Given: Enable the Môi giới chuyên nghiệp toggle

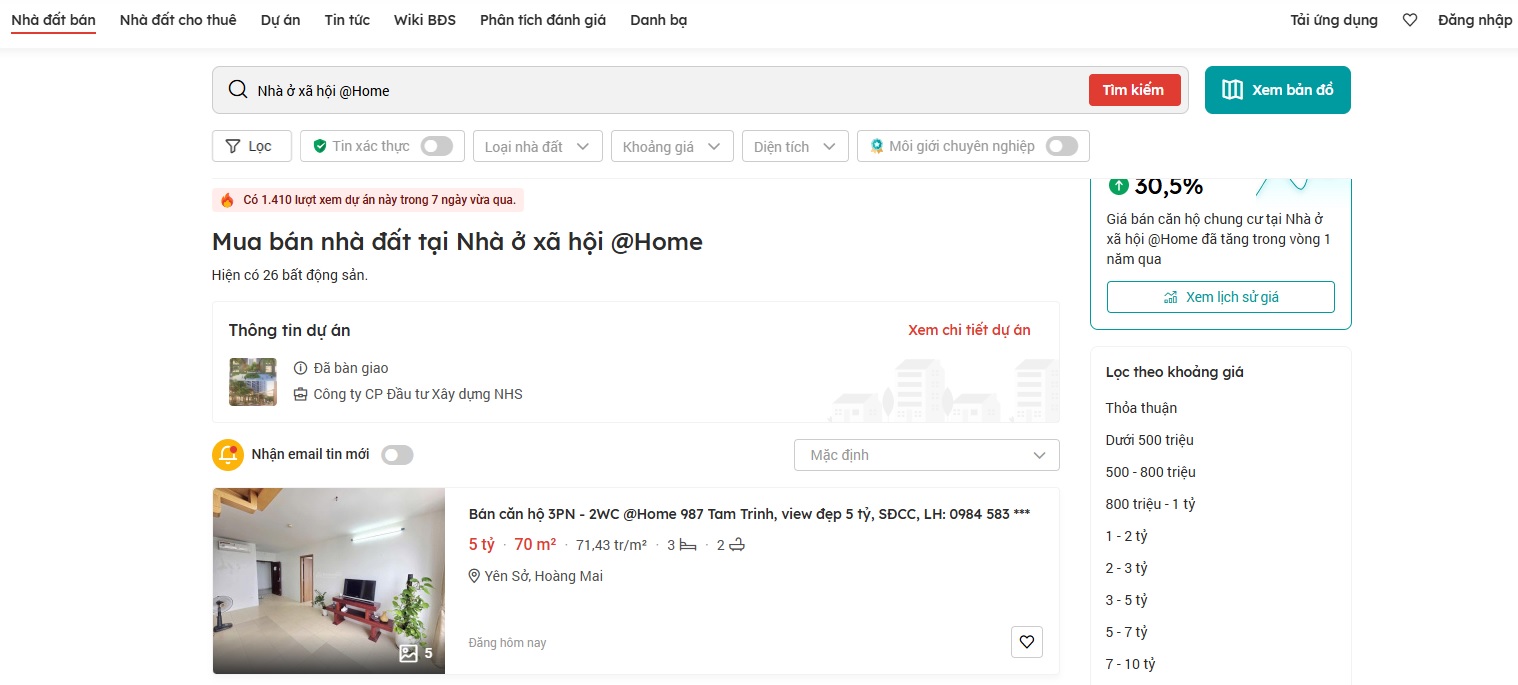Looking at the screenshot, I should pyautogui.click(x=1062, y=146).
